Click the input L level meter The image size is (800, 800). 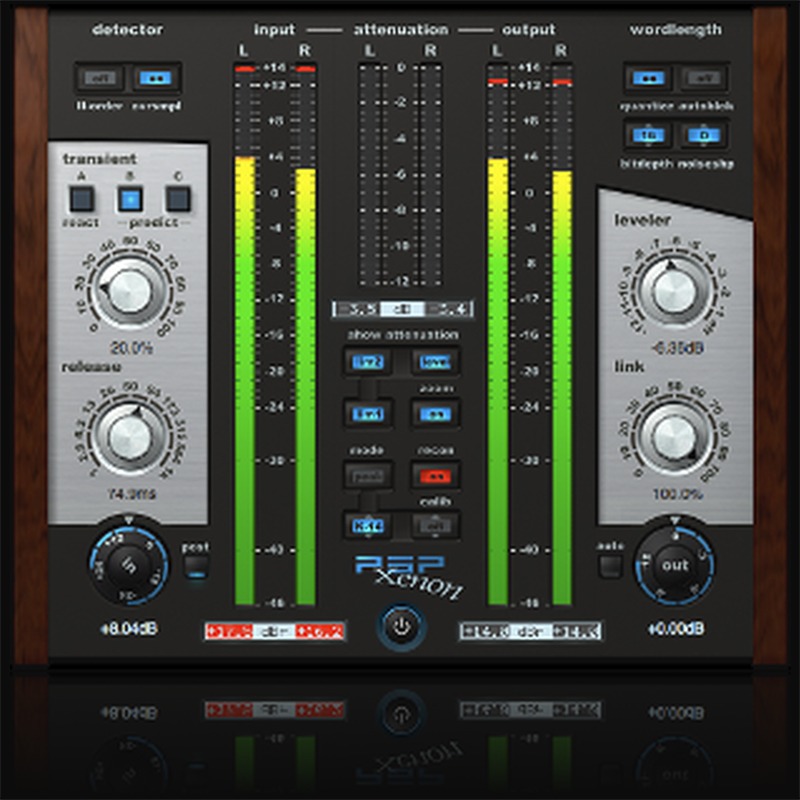coord(244,334)
